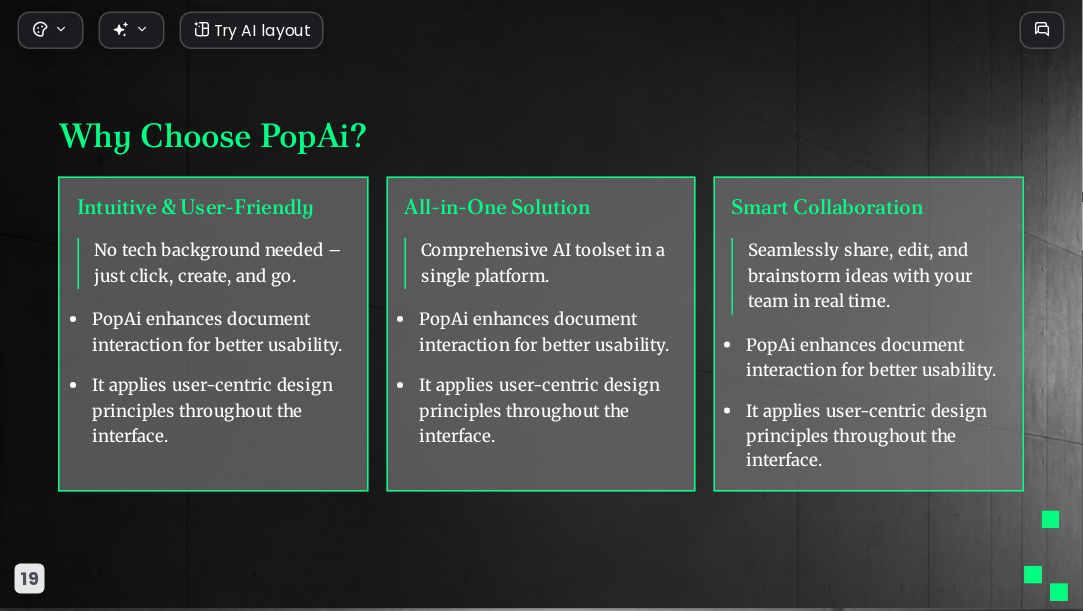This screenshot has height=611, width=1083.
Task: Click the 'Seamlessly share, edit, and brainstorm' text
Action: (x=860, y=275)
